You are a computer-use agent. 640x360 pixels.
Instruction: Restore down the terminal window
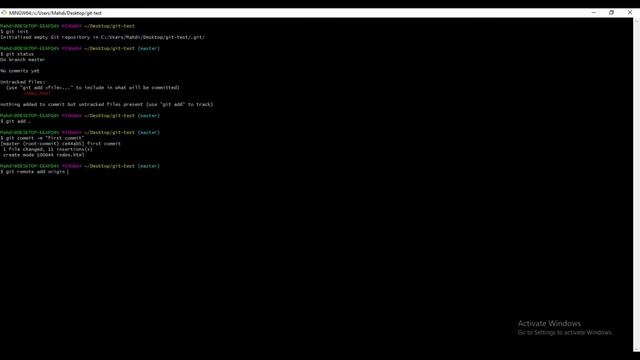(x=611, y=13)
